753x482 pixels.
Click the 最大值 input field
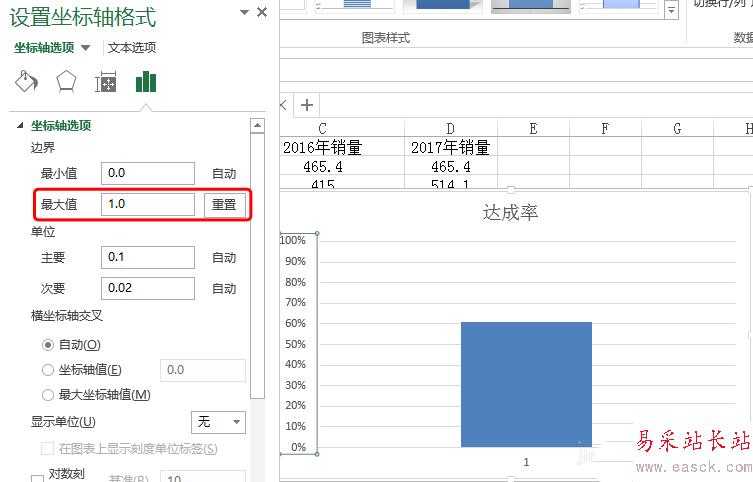148,205
